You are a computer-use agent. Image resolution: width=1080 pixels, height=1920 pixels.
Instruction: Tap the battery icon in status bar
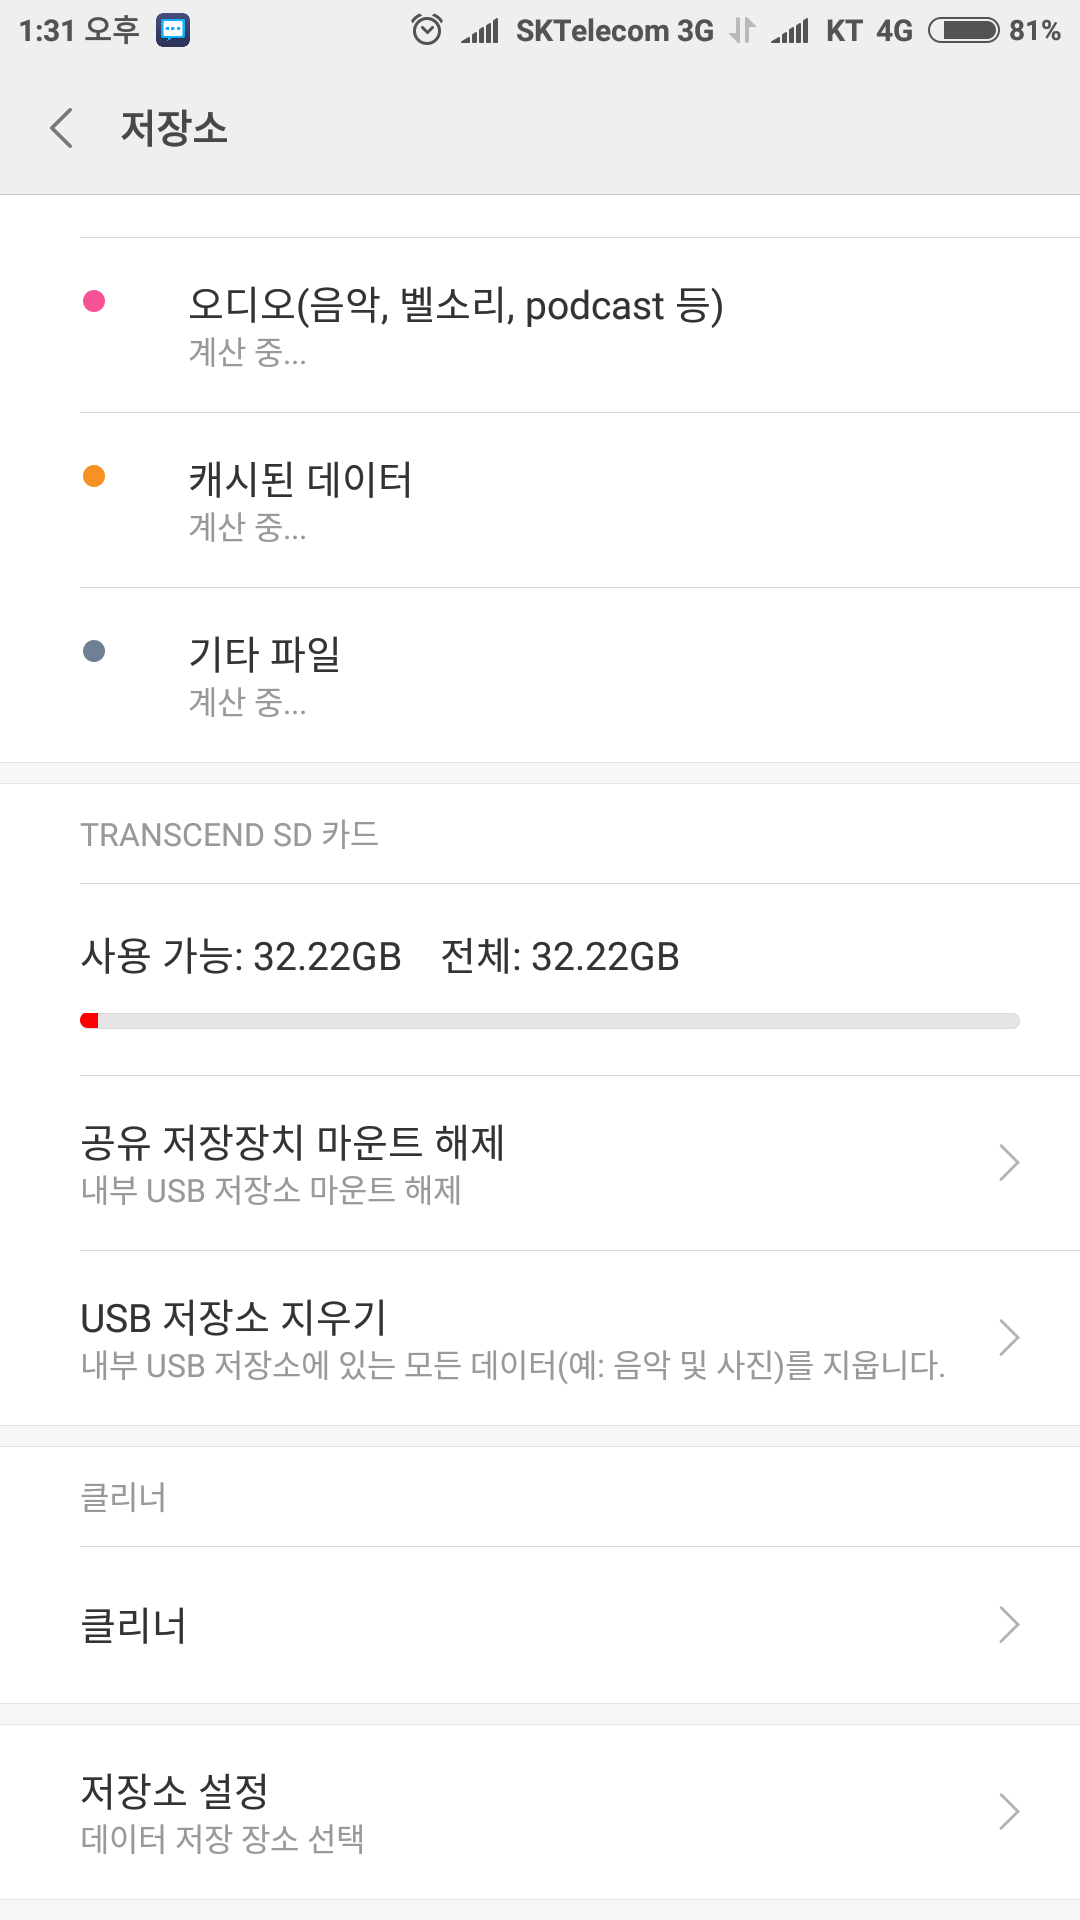point(963,30)
